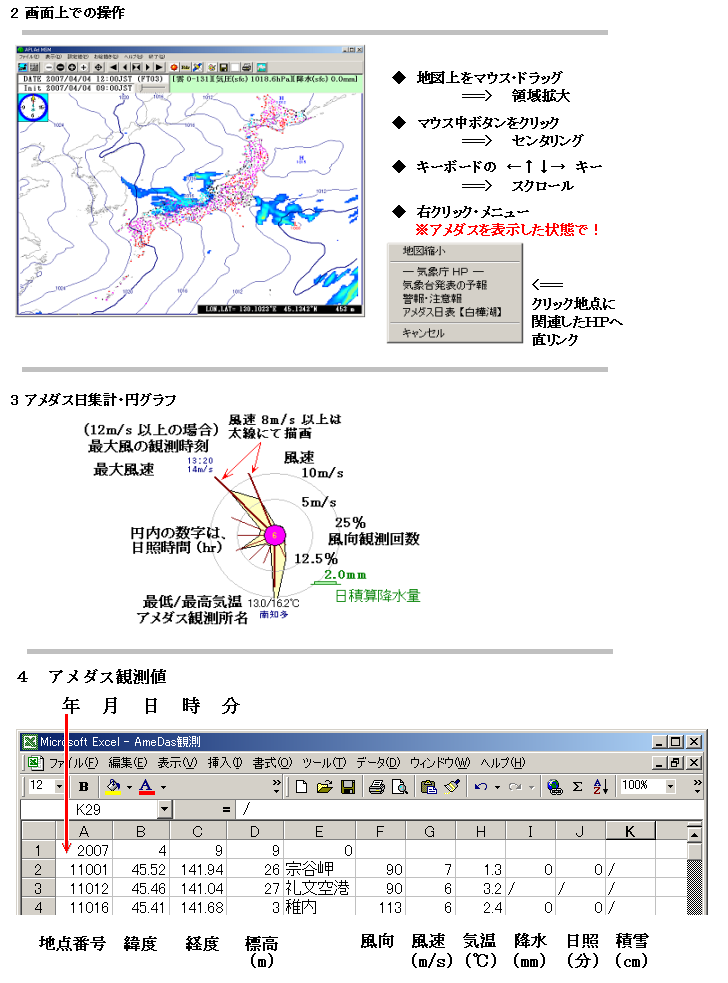728x983 pixels.
Task: Click the first map icon in APLAt toolbar
Action: (23, 67)
